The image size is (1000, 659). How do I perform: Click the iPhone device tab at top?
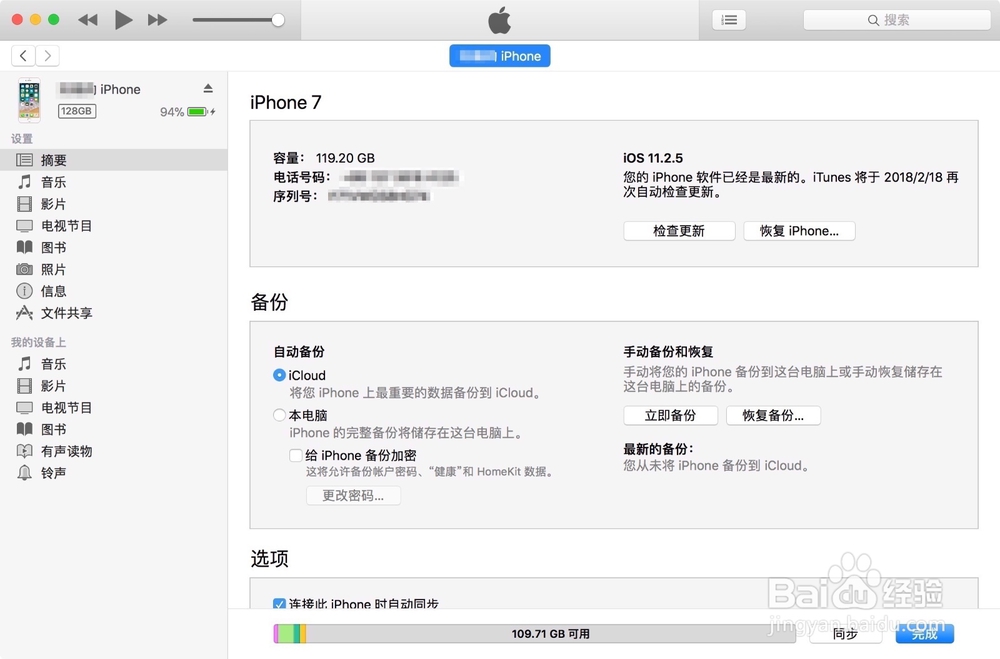tap(500, 55)
